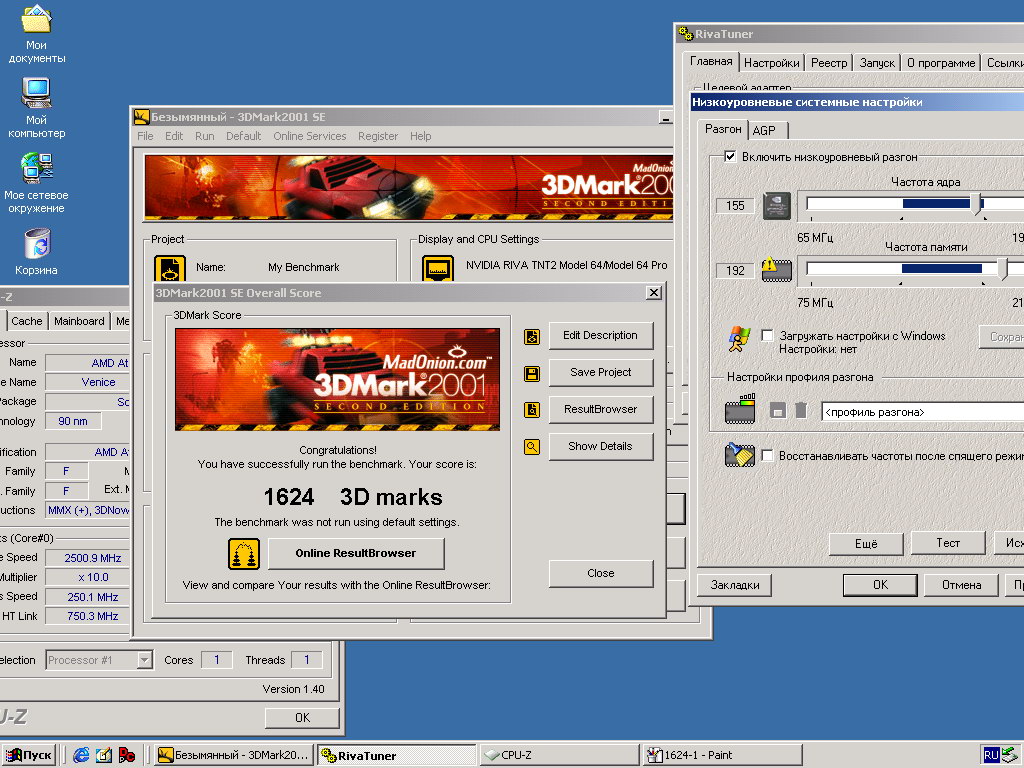Click the Display and CPU Settings monitor icon
The width and height of the screenshot is (1024, 768).
(438, 268)
